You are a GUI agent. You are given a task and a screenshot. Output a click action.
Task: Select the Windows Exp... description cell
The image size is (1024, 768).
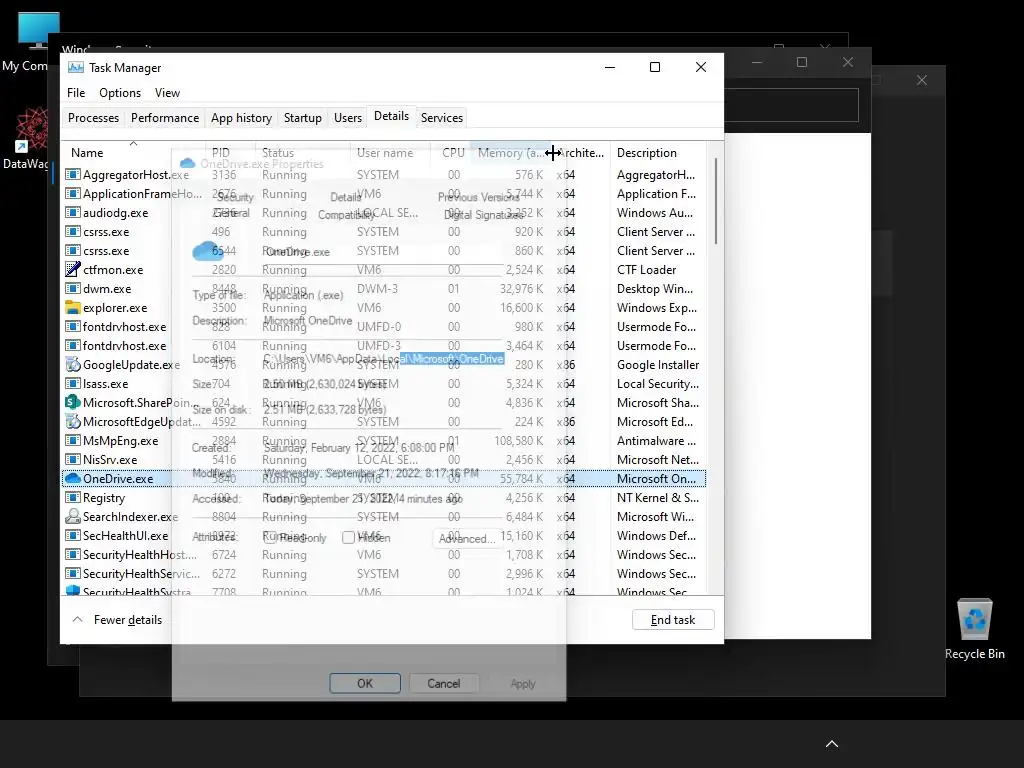[x=658, y=307]
